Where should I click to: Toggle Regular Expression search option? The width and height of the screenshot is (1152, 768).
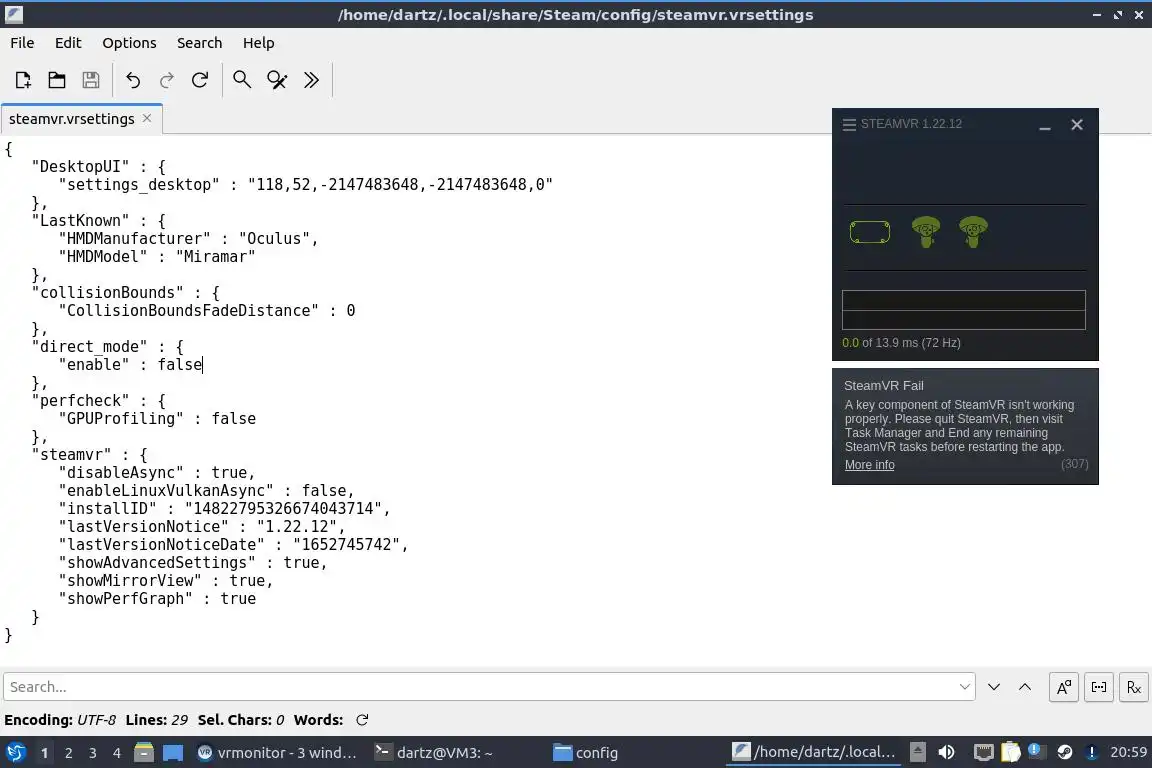coord(1134,687)
